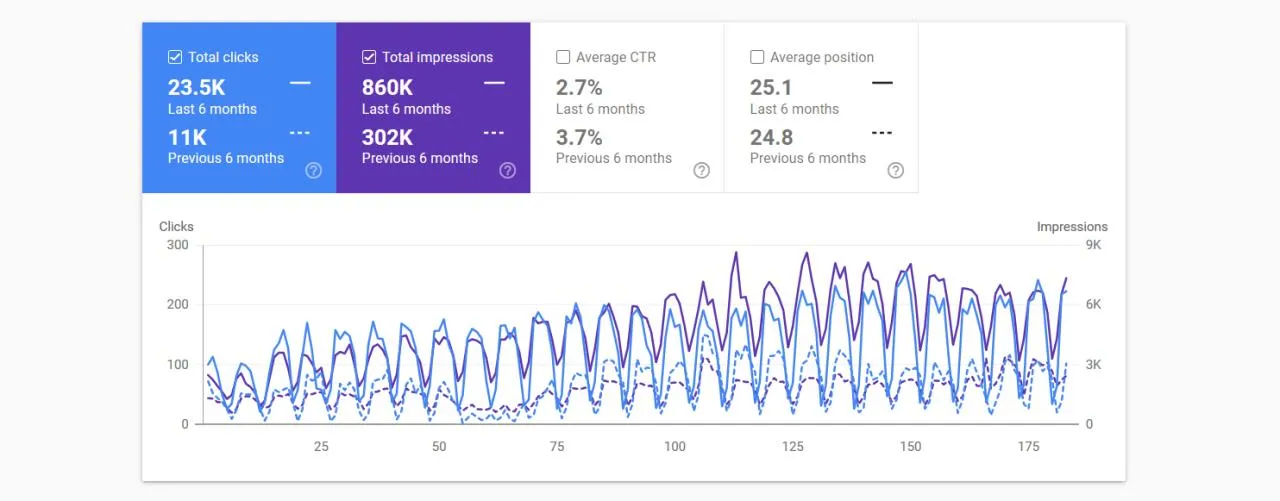Click the 3K impressions axis value

coord(1093,365)
